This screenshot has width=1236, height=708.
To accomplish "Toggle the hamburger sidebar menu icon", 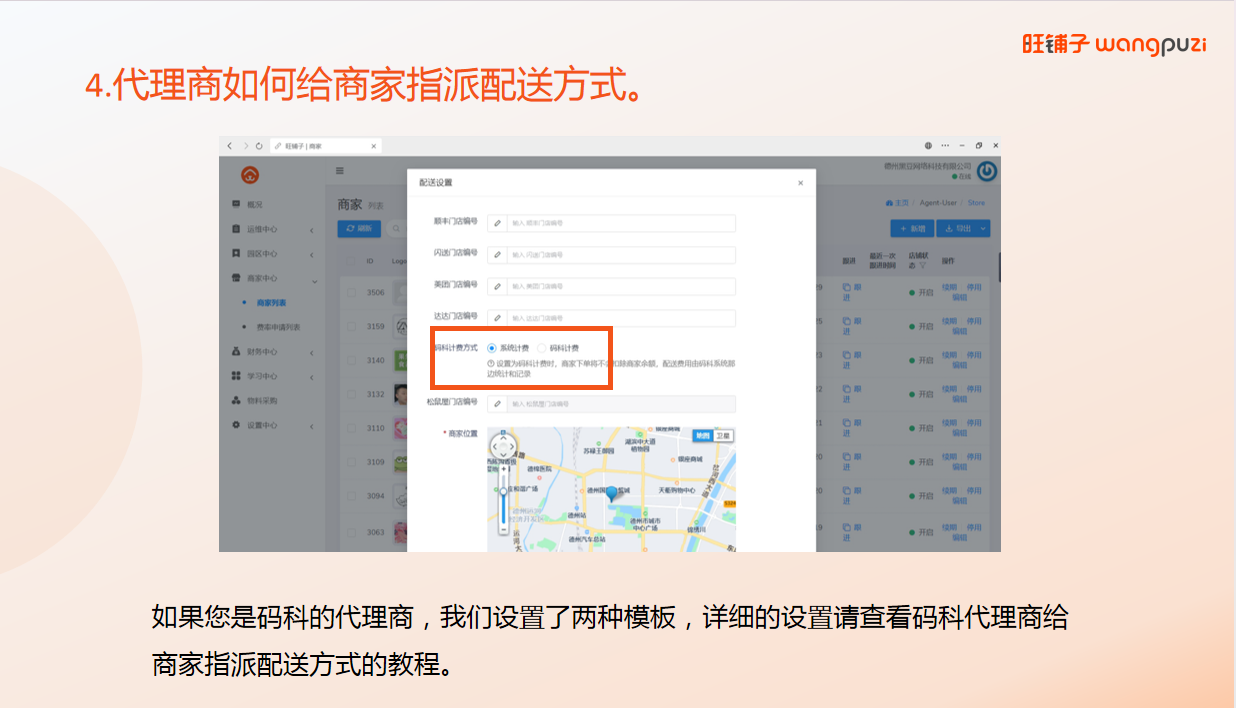I will coord(339,172).
